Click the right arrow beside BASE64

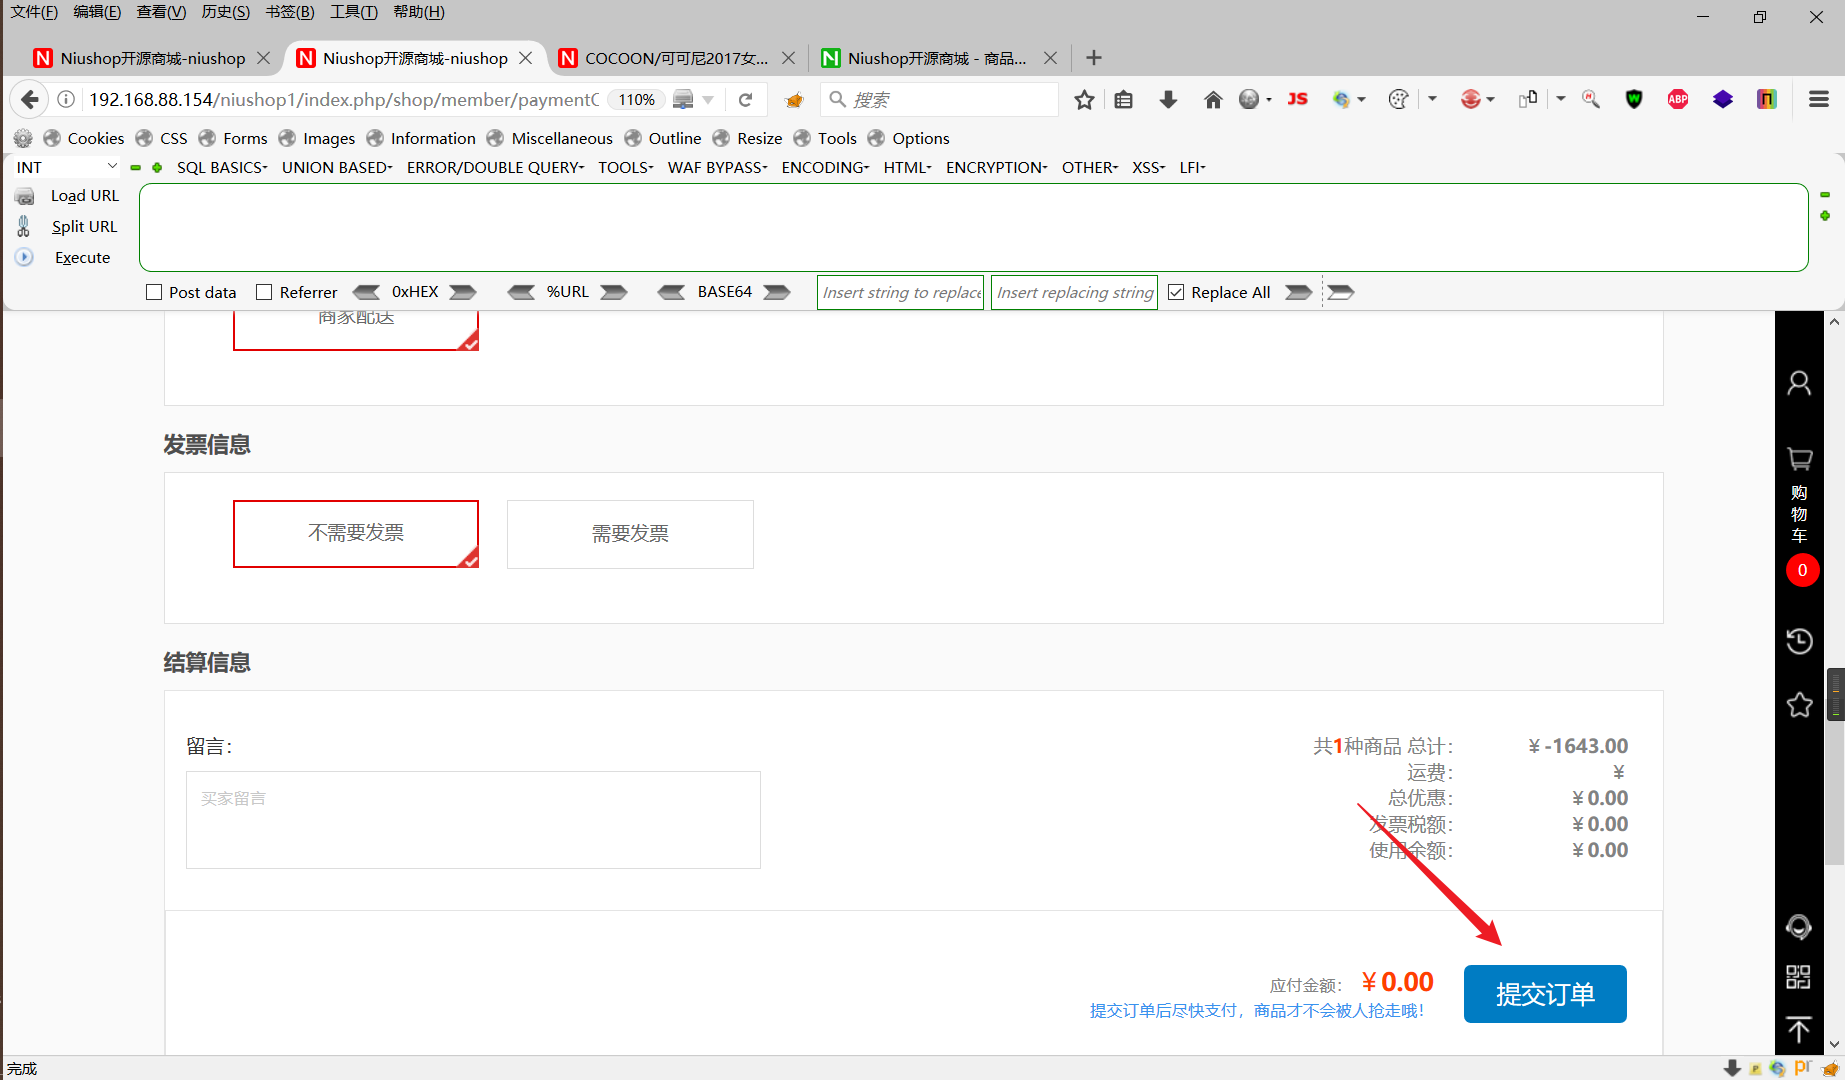[x=777, y=292]
